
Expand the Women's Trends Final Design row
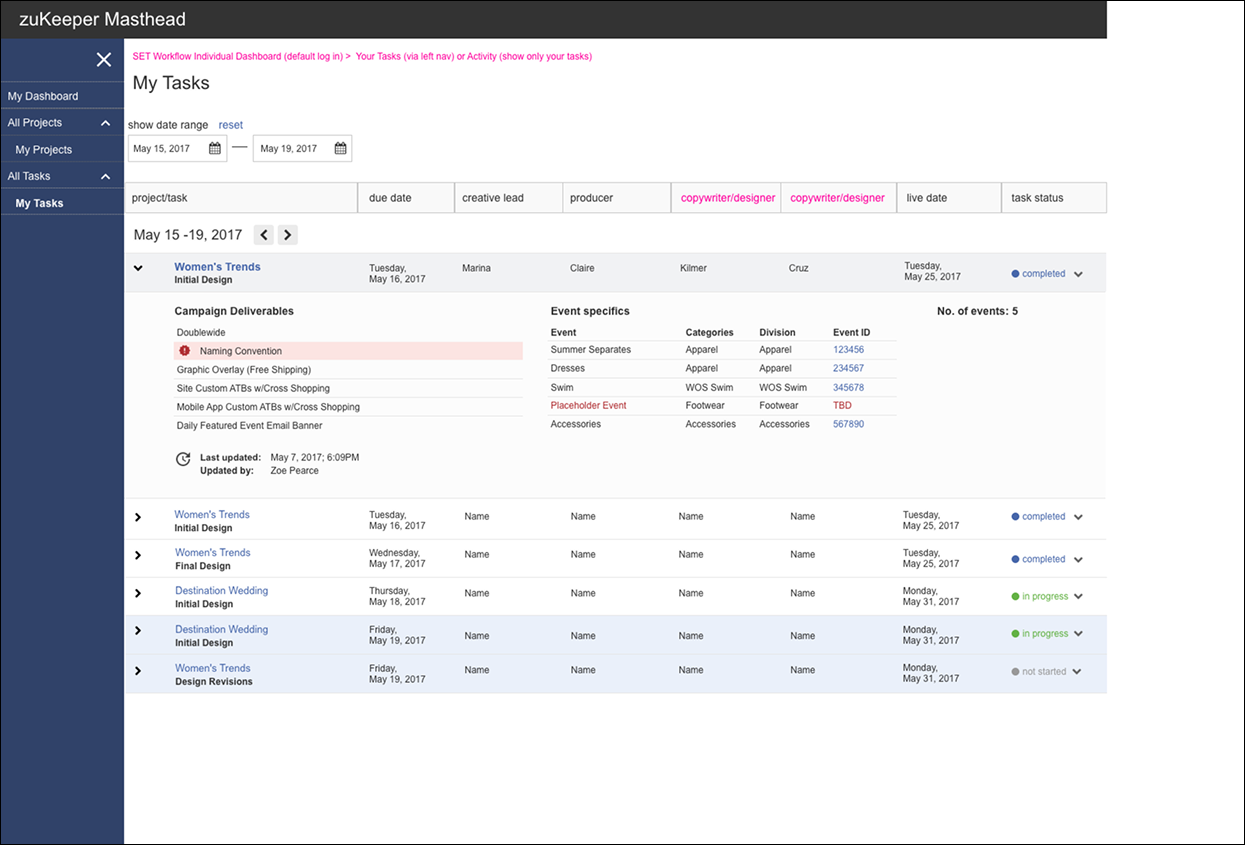(x=138, y=555)
